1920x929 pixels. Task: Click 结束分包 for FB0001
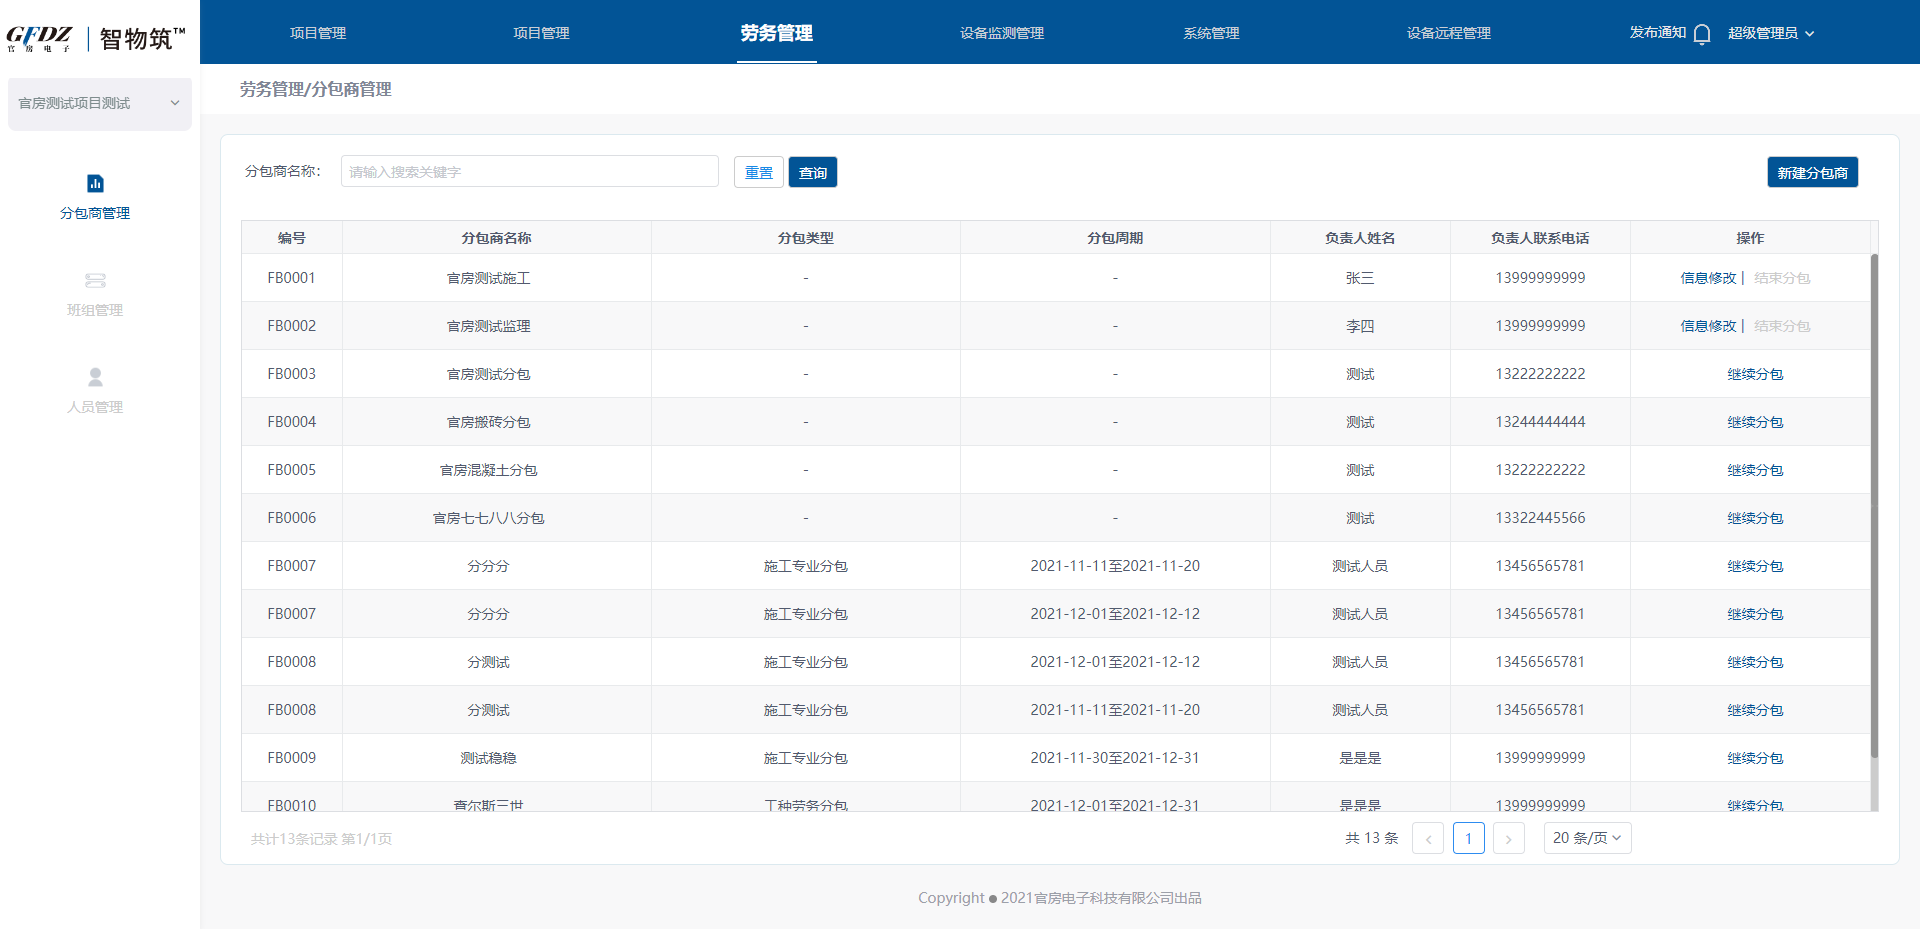[x=1782, y=278]
